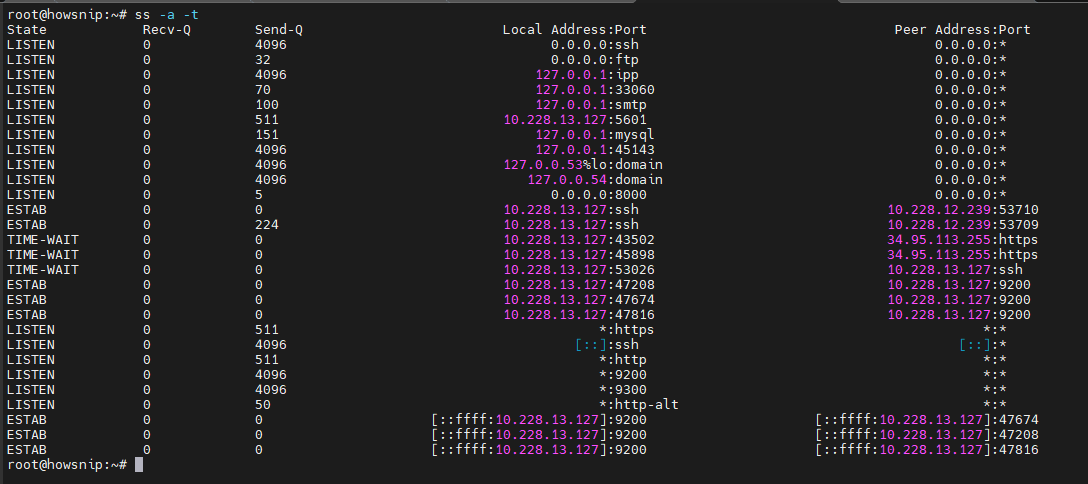Viewport: 1088px width, 484px height.
Task: Click local address "10.228.13.127:5601"
Action: pyautogui.click(x=575, y=119)
